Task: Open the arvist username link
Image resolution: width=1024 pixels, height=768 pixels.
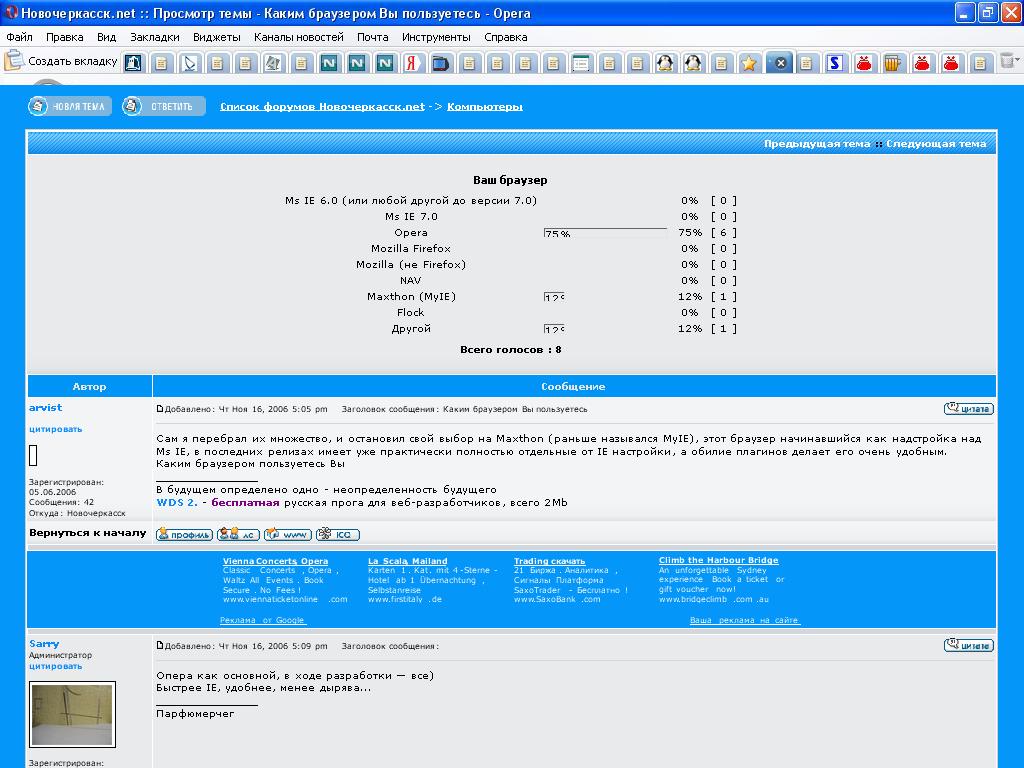Action: point(46,408)
